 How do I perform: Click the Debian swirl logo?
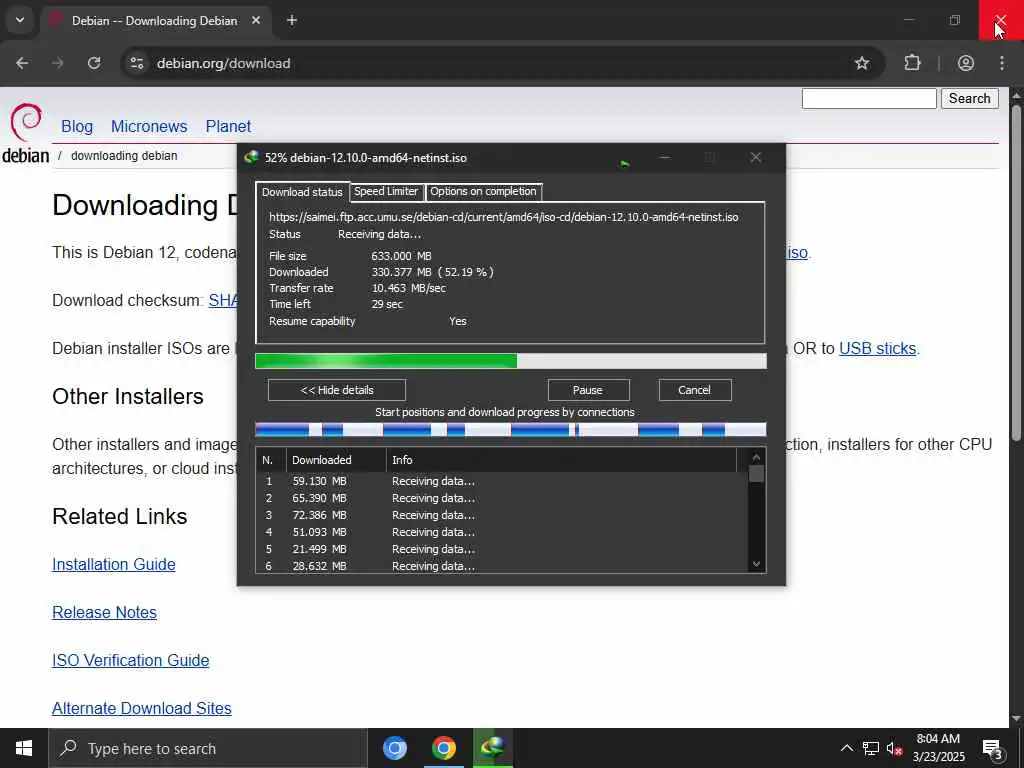(26, 122)
